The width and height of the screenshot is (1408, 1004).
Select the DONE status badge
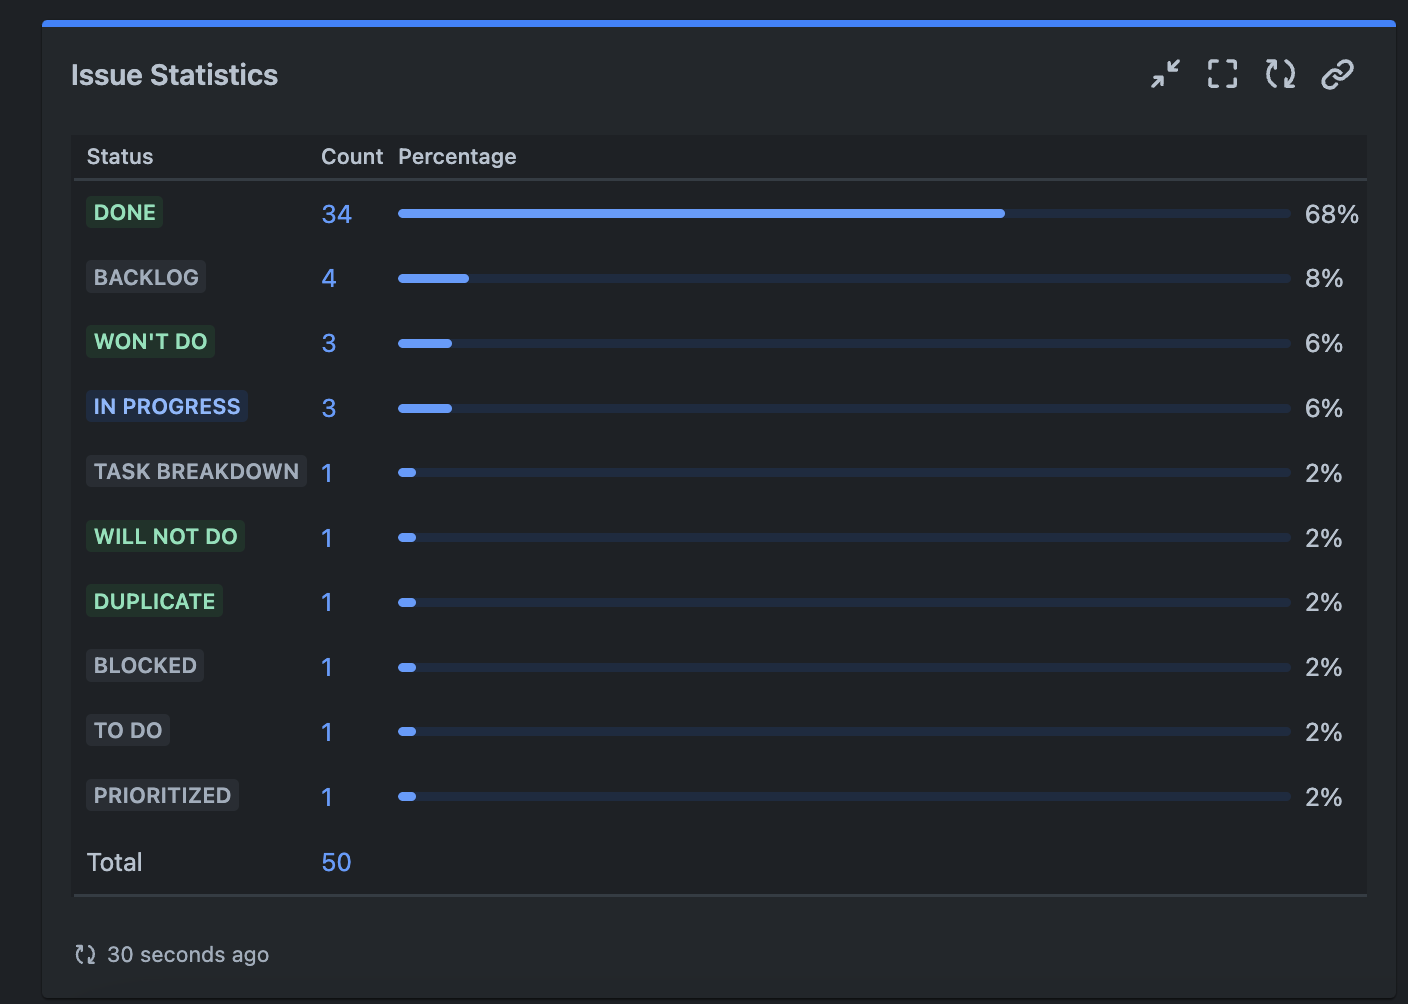(124, 212)
